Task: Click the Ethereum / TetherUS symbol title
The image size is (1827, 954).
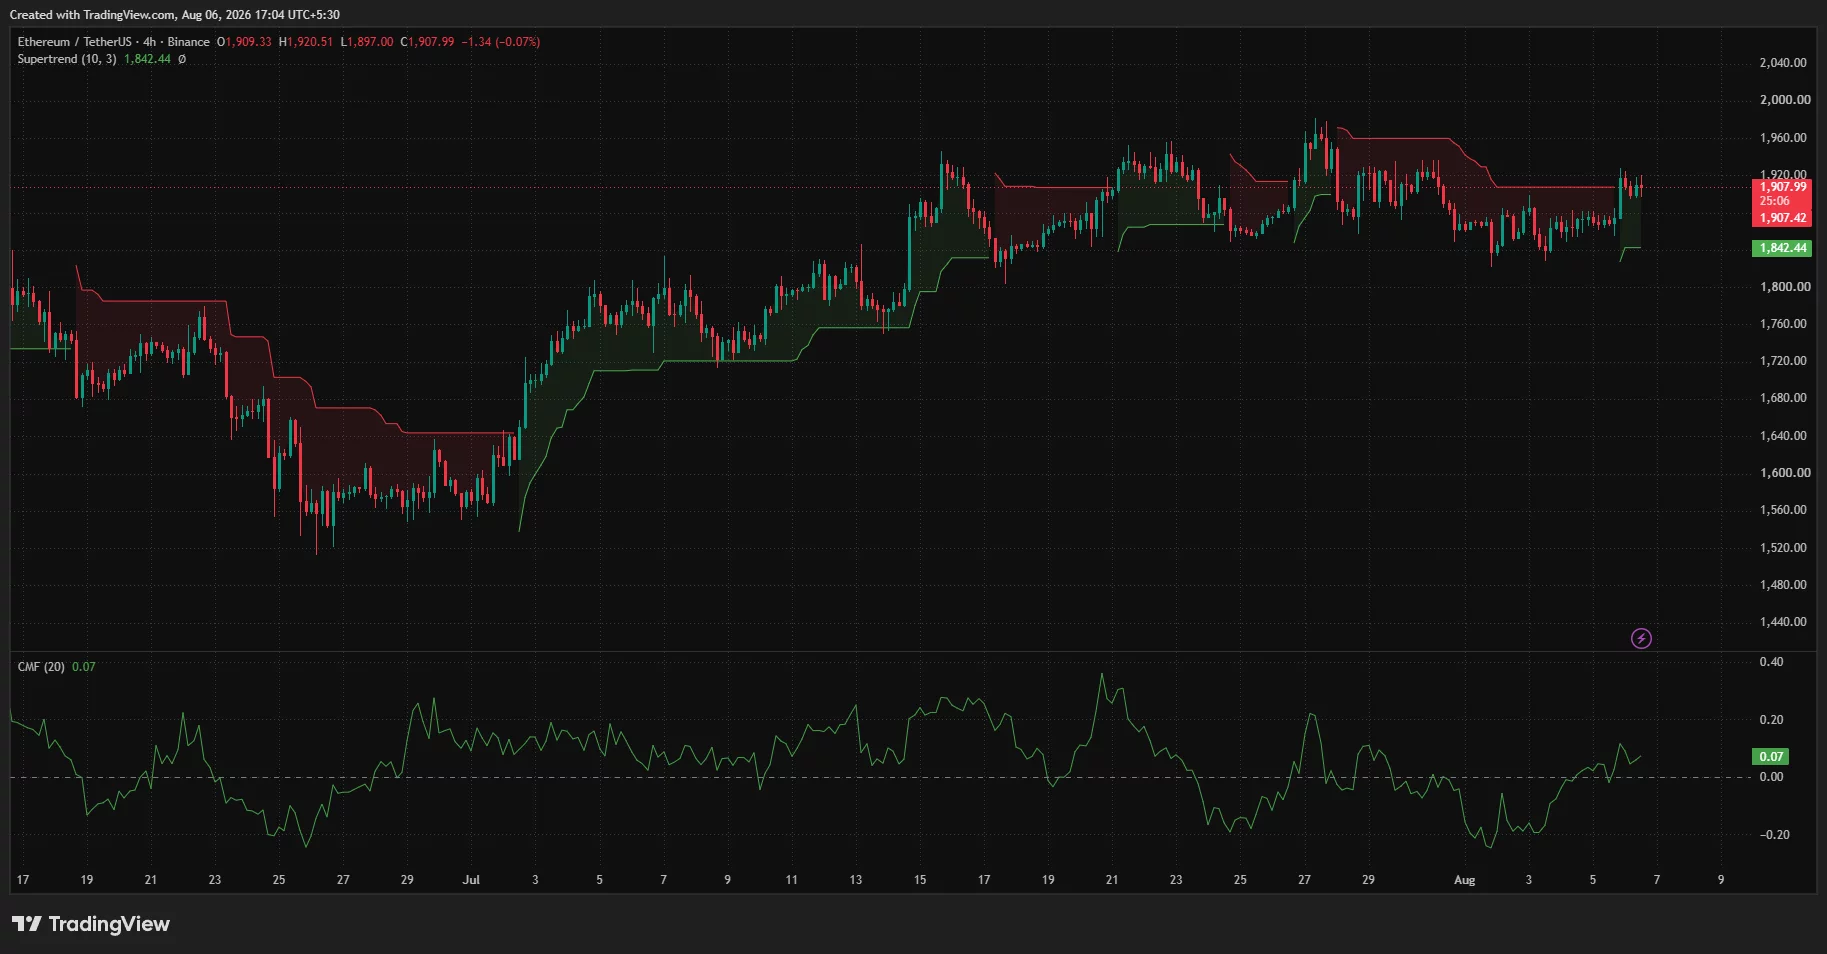Action: click(74, 42)
